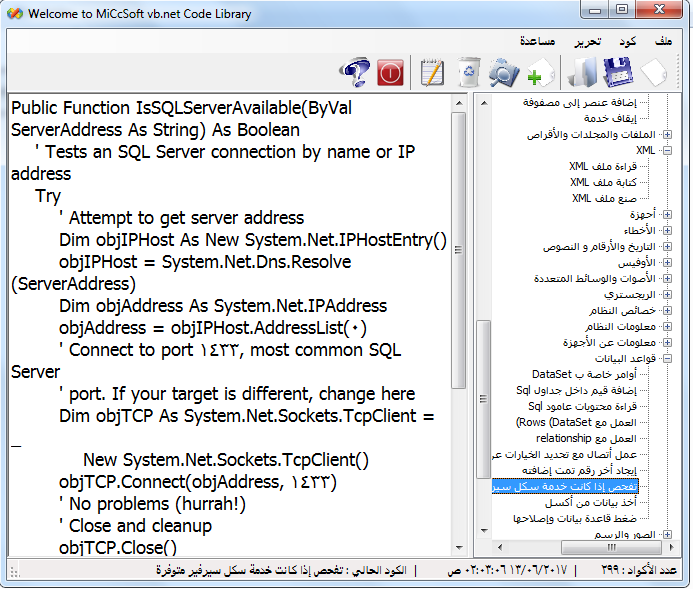The width and height of the screenshot is (693, 589).
Task: Expand the التاريخ والأرقام و النصوص node
Action: tap(667, 247)
